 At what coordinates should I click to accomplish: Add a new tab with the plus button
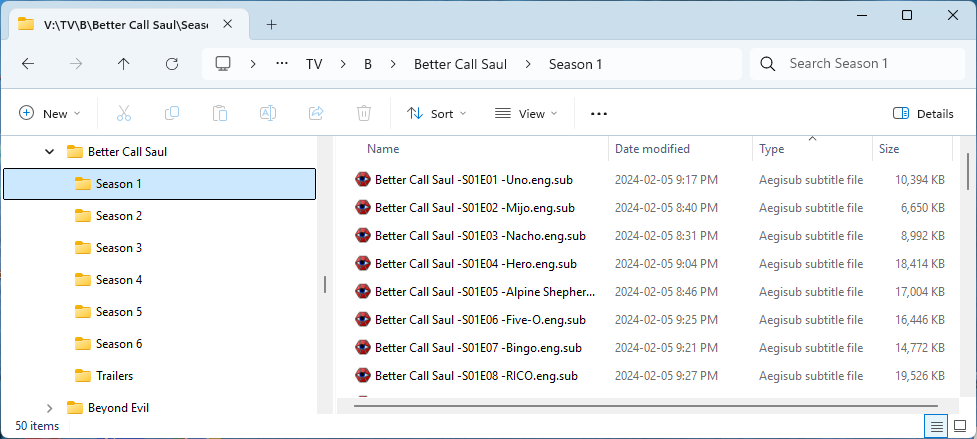coord(271,24)
